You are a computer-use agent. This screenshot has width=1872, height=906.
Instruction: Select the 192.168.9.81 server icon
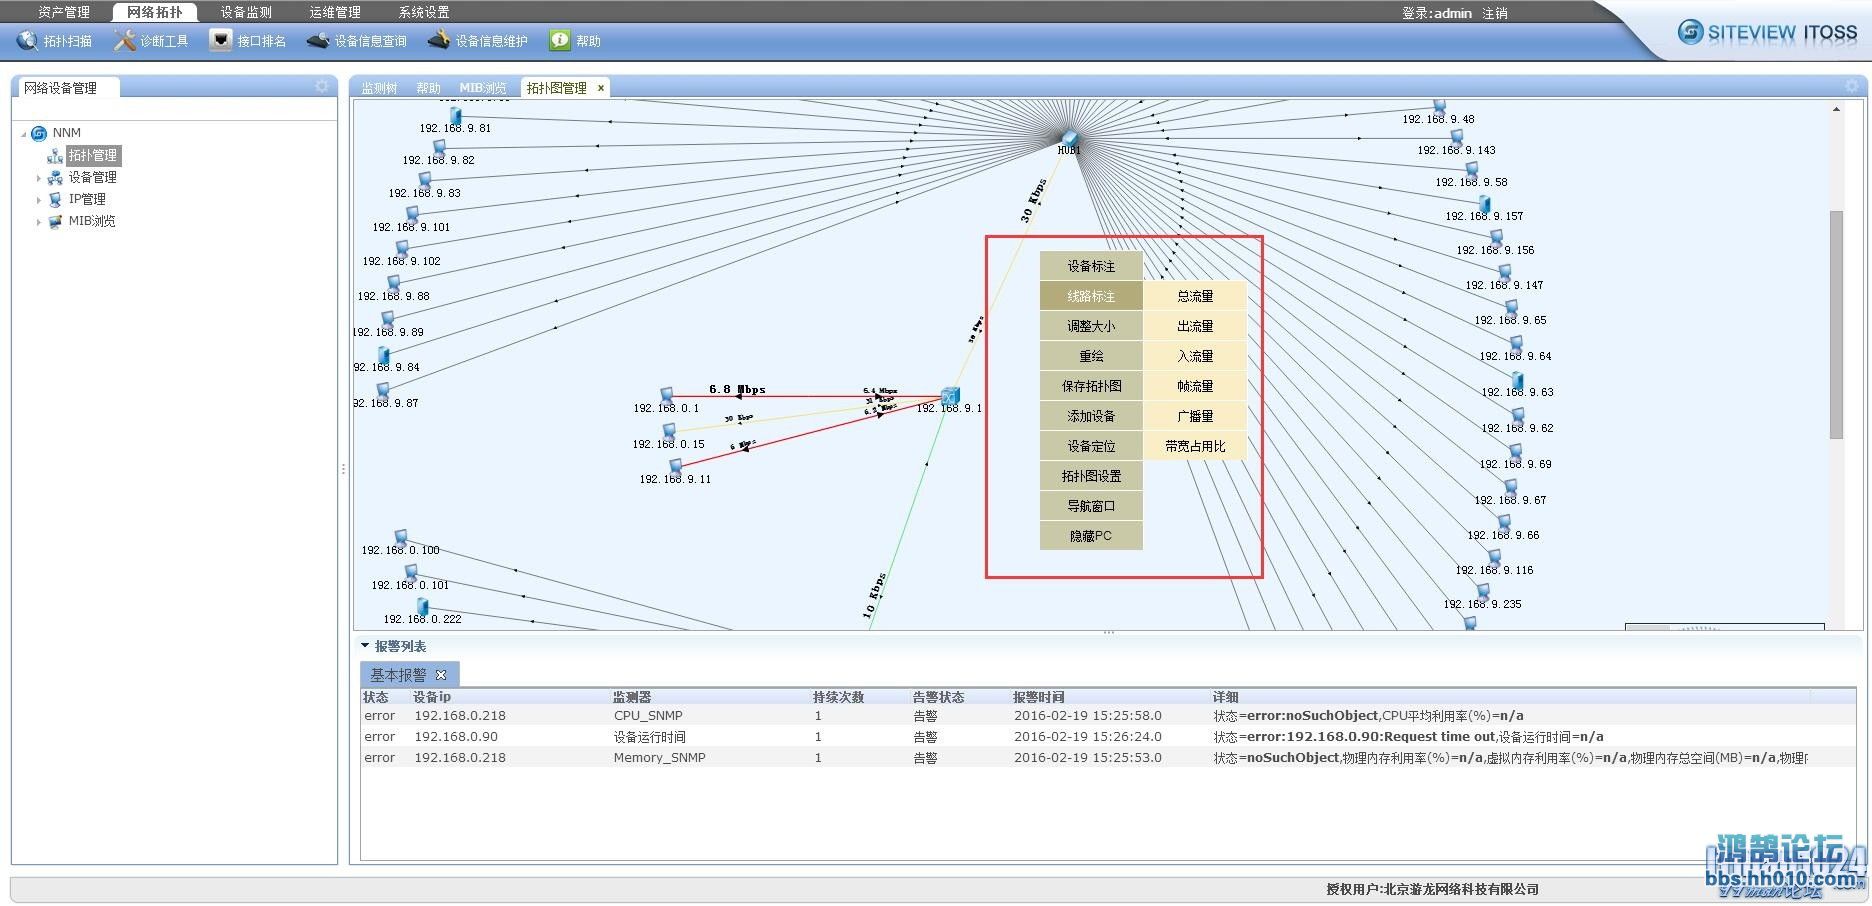click(456, 116)
